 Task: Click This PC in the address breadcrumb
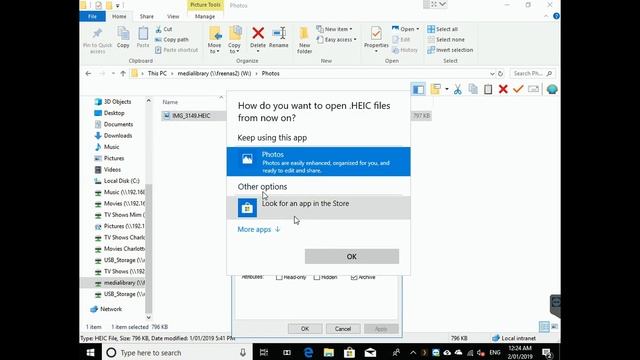pos(157,73)
